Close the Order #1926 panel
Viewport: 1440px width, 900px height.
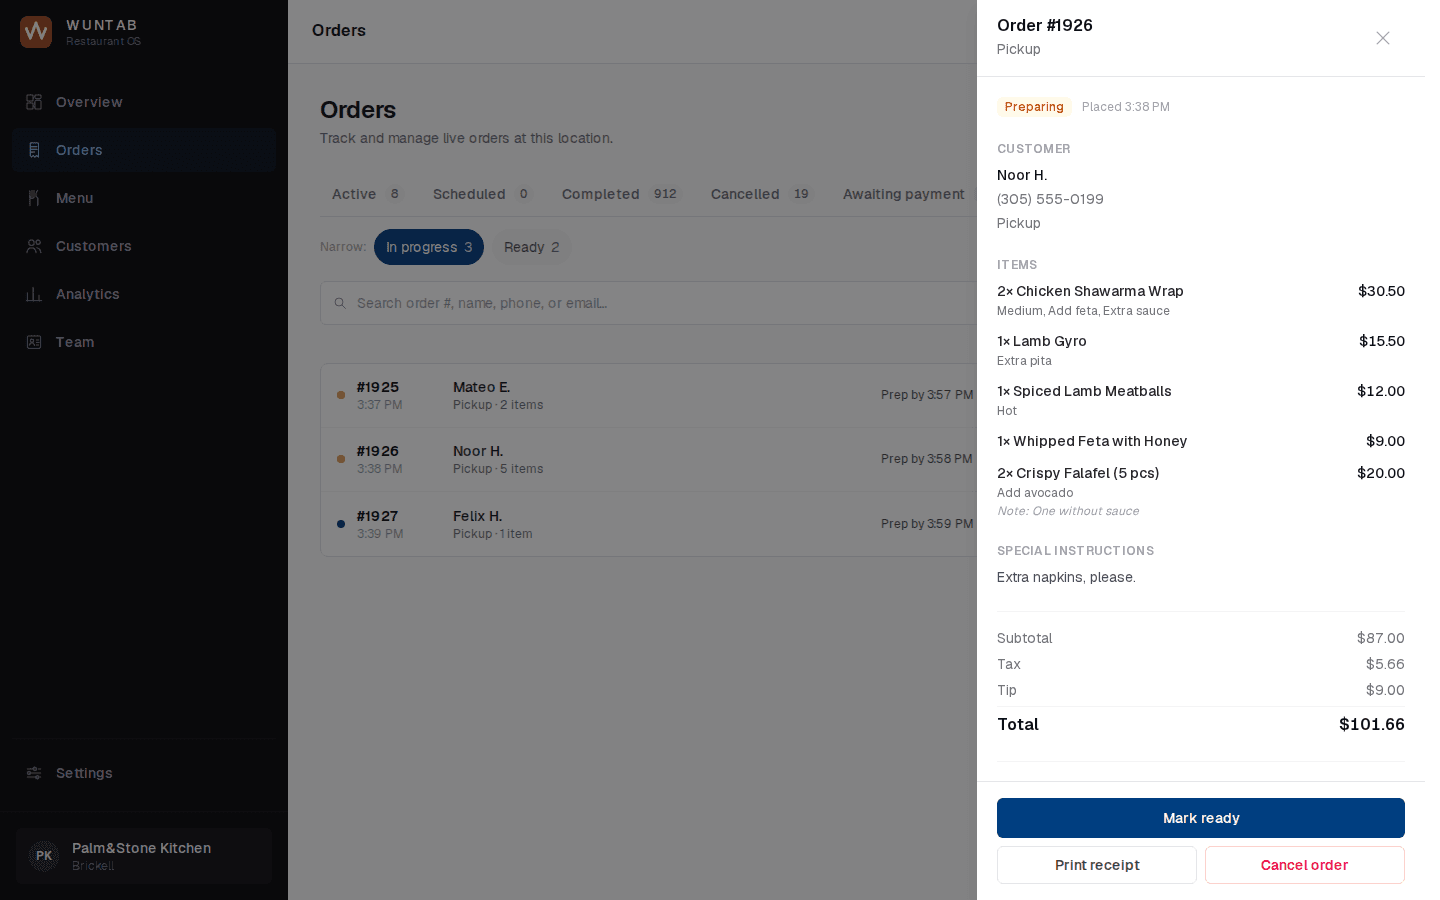(x=1383, y=38)
